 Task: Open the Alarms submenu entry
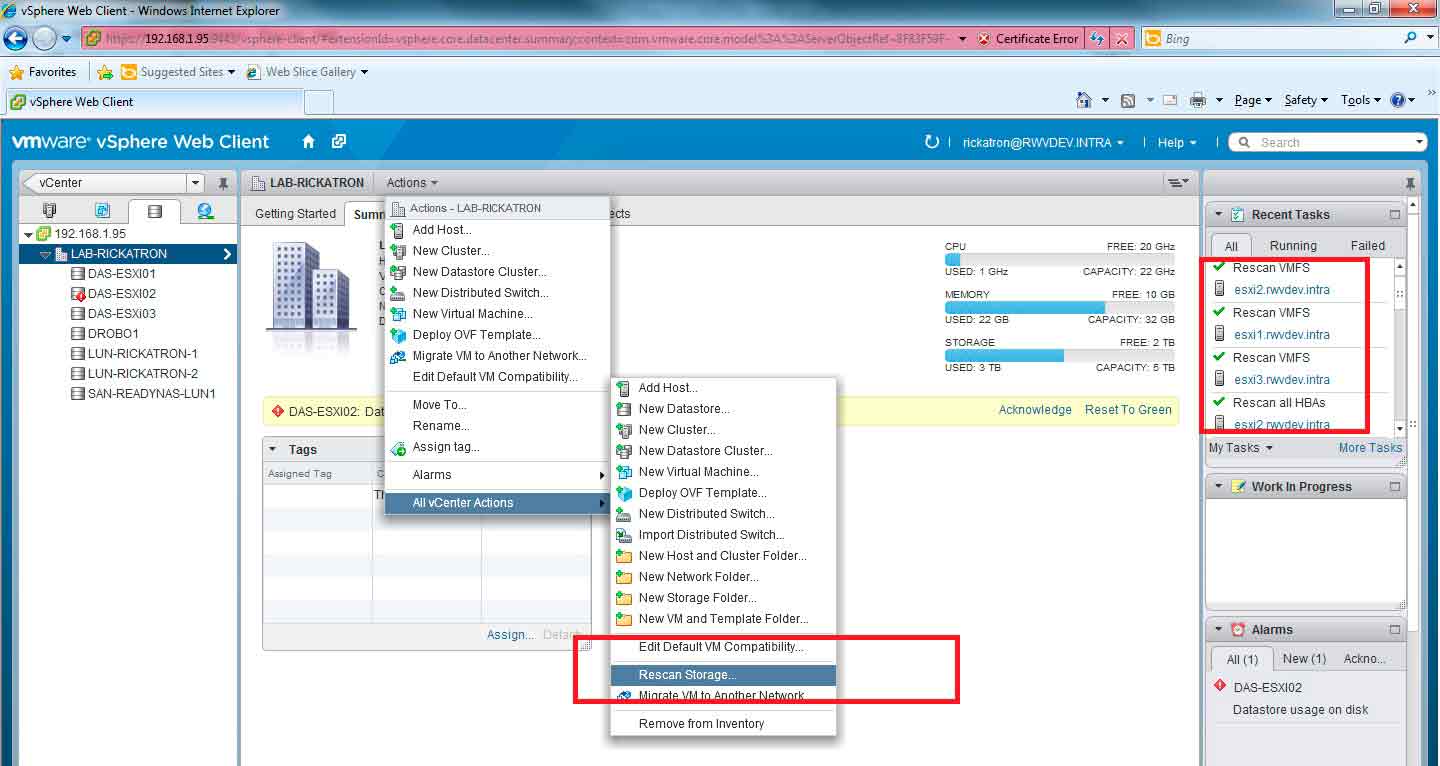(497, 475)
